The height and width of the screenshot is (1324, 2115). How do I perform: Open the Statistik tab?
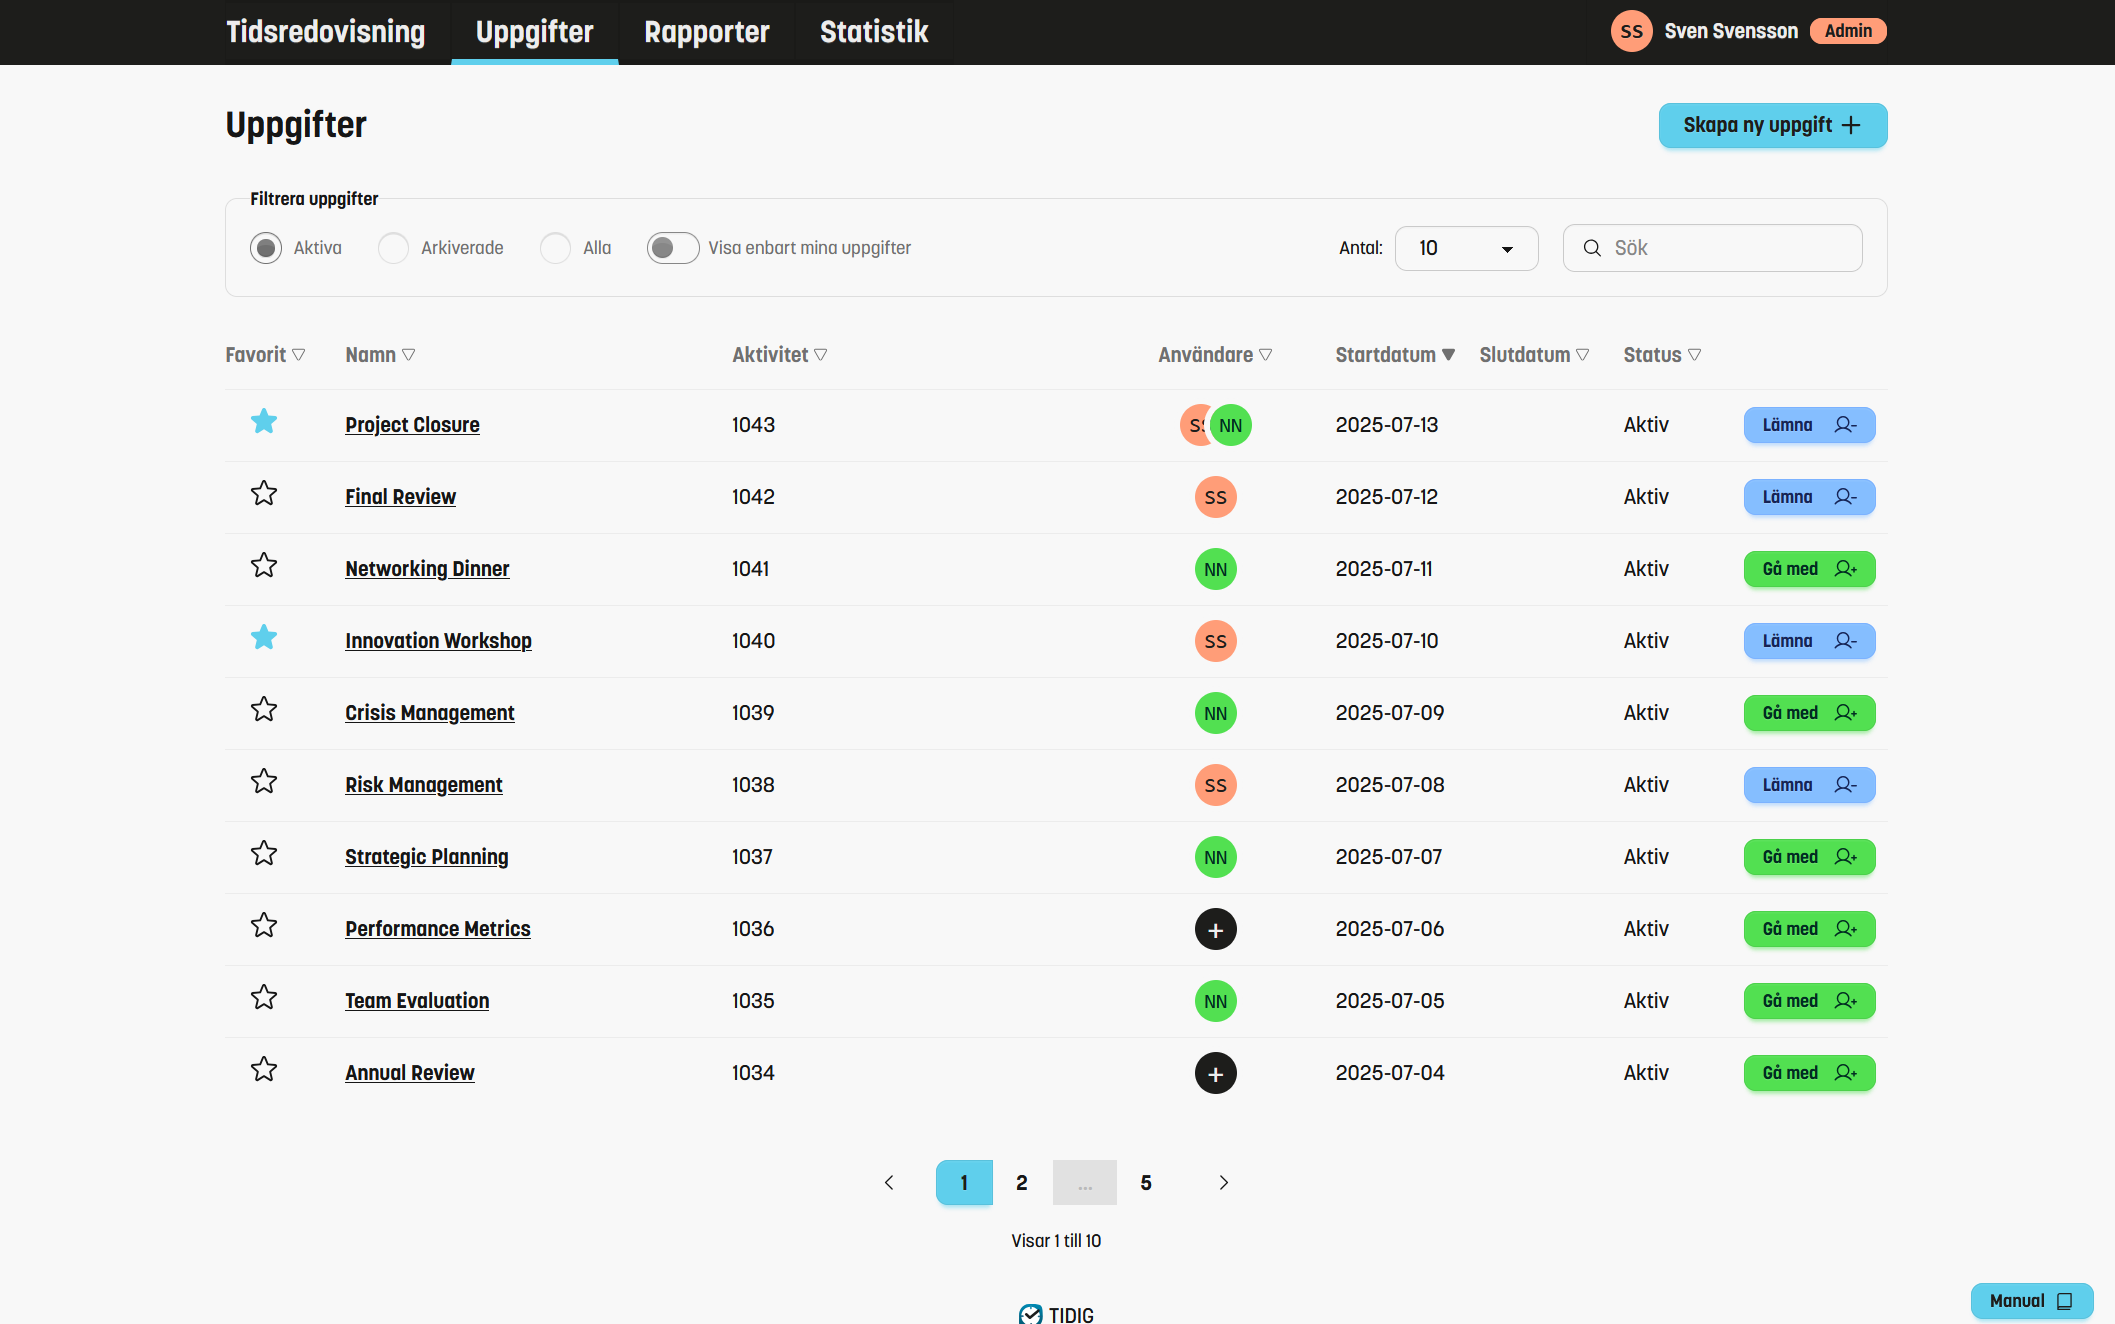click(873, 32)
